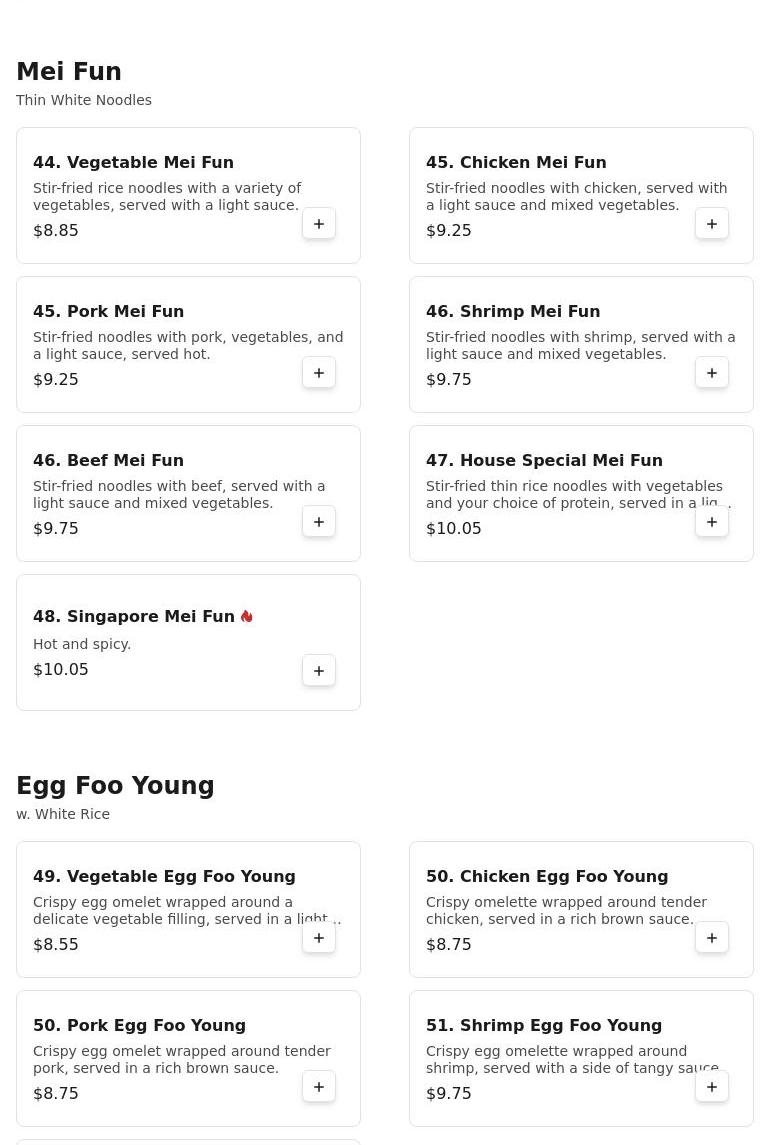The height and width of the screenshot is (1145, 770).
Task: Click the Vegetable Mei Fun $8.85 price
Action: tap(56, 231)
